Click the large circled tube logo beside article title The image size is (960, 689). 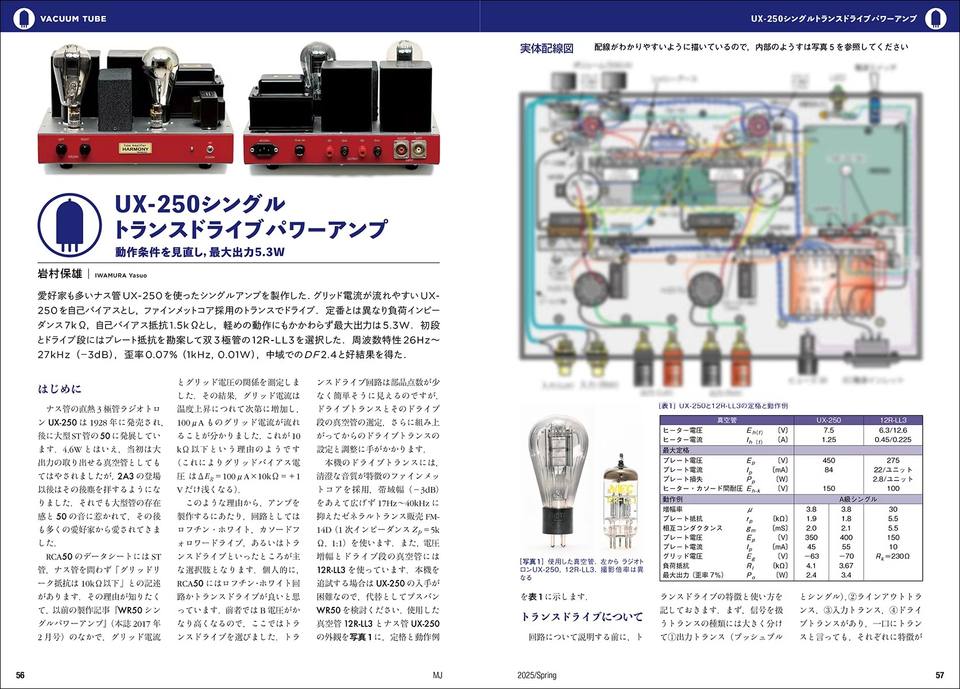(x=70, y=226)
